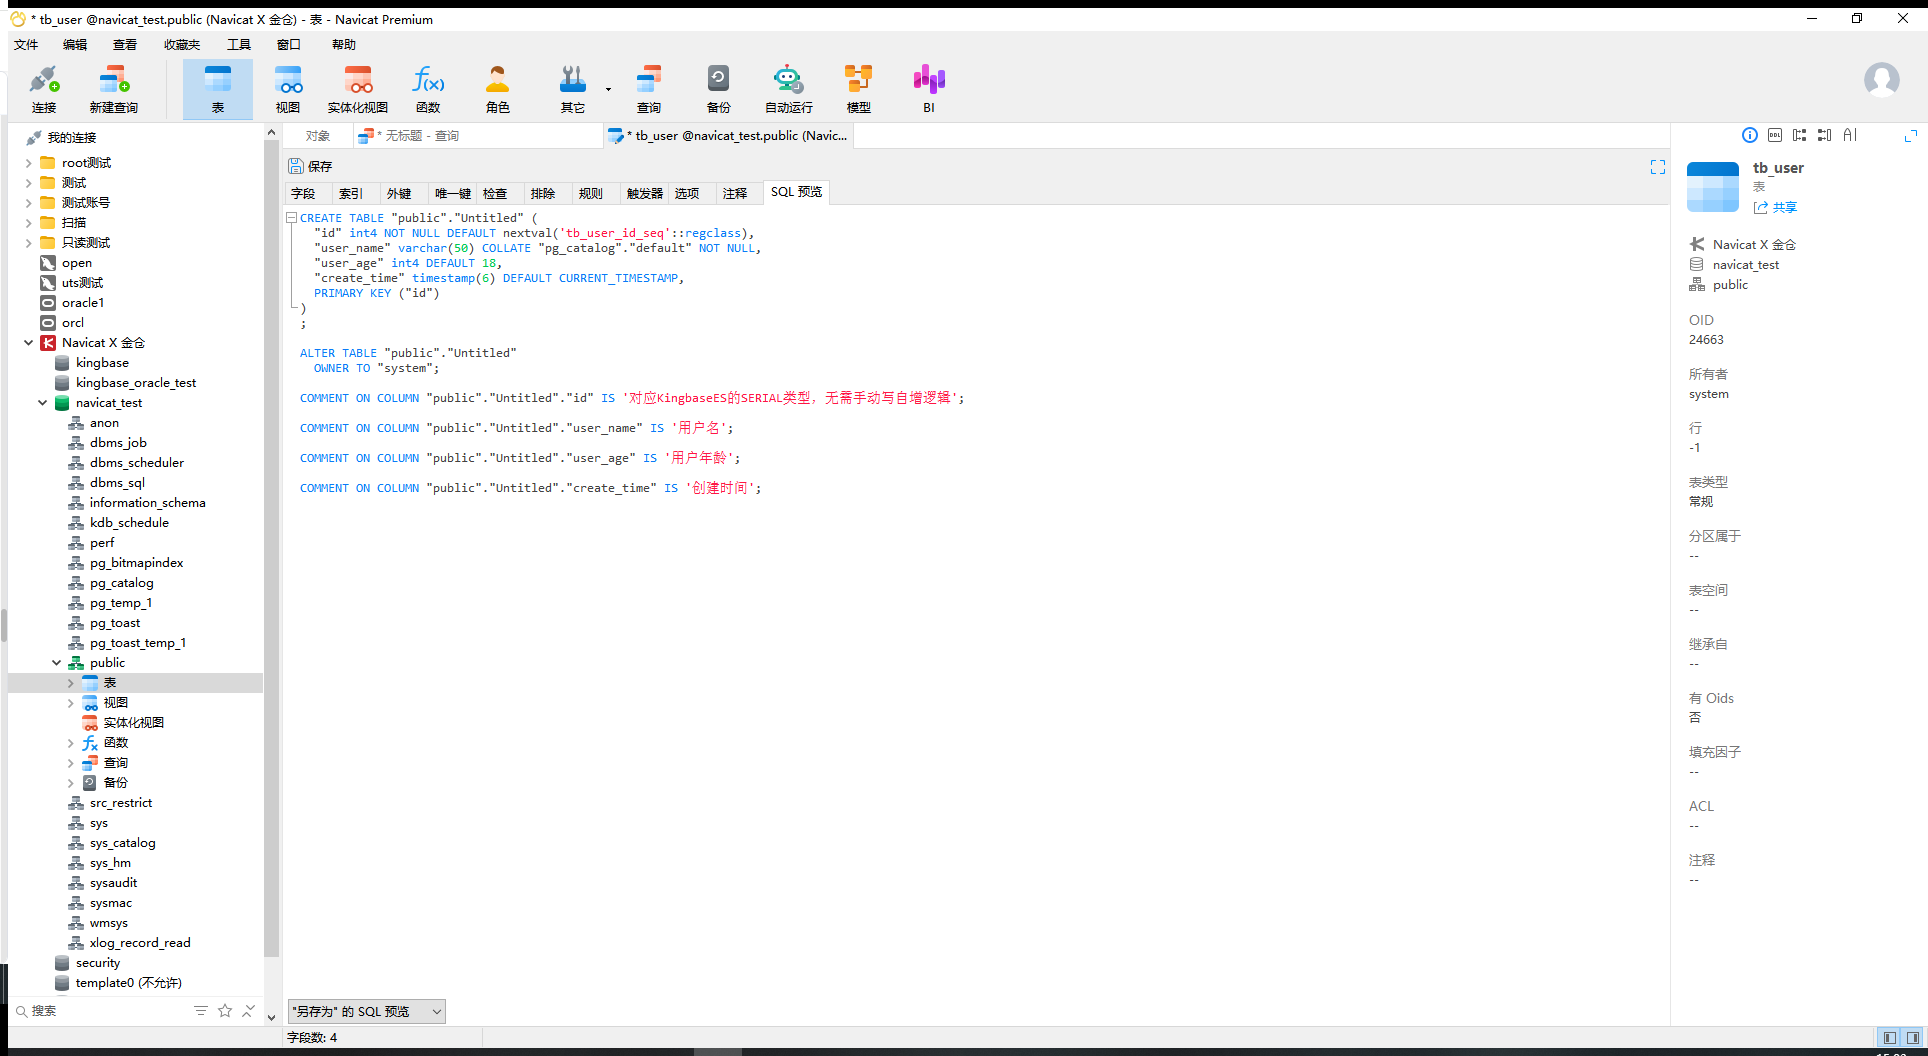
Task: Toggle full-screen for the table designer
Action: coord(1658,167)
